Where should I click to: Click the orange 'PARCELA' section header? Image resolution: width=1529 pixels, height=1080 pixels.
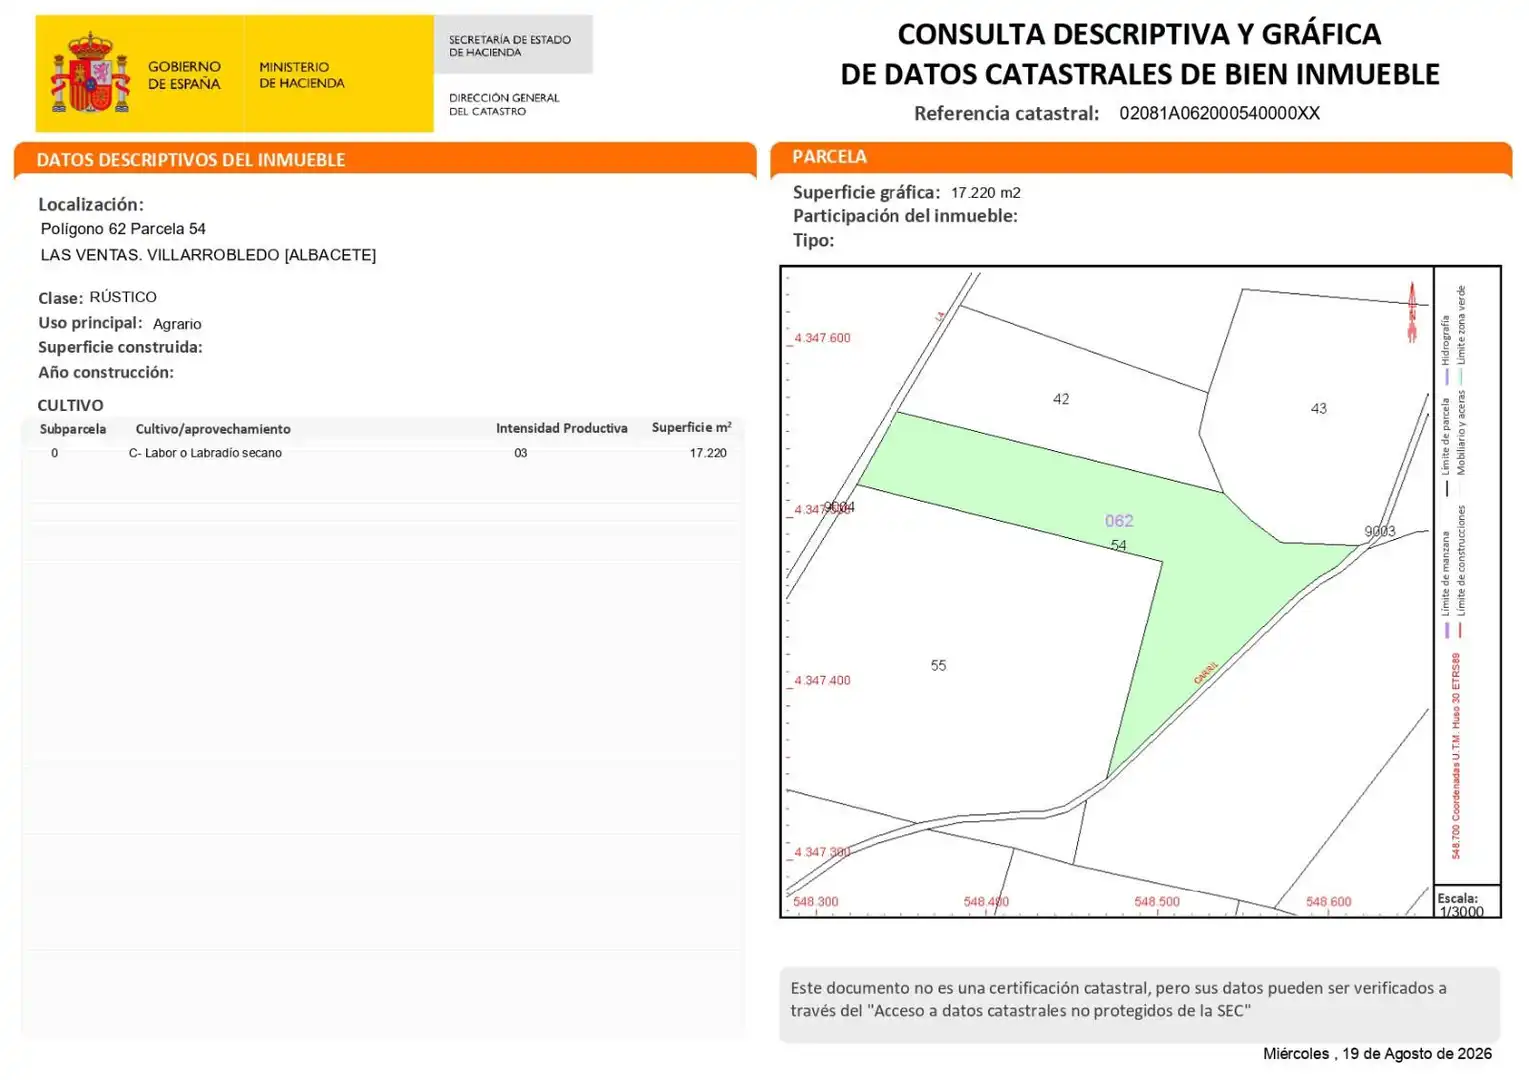(829, 156)
